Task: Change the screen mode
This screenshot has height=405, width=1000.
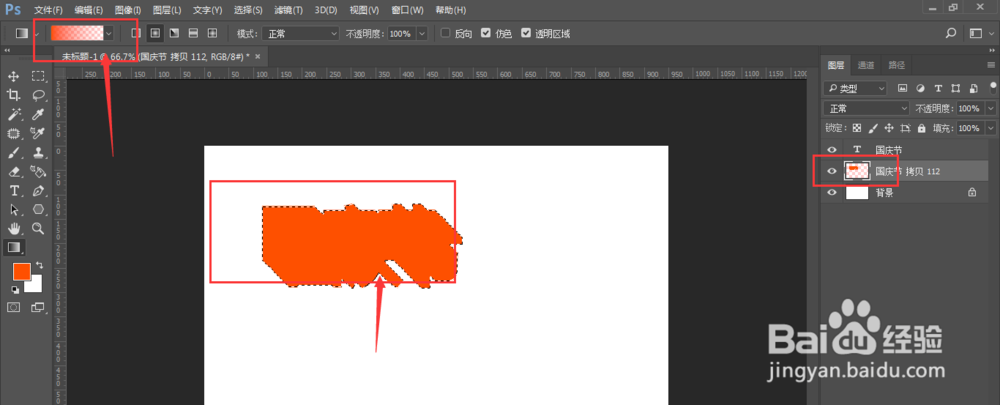Action: point(38,307)
